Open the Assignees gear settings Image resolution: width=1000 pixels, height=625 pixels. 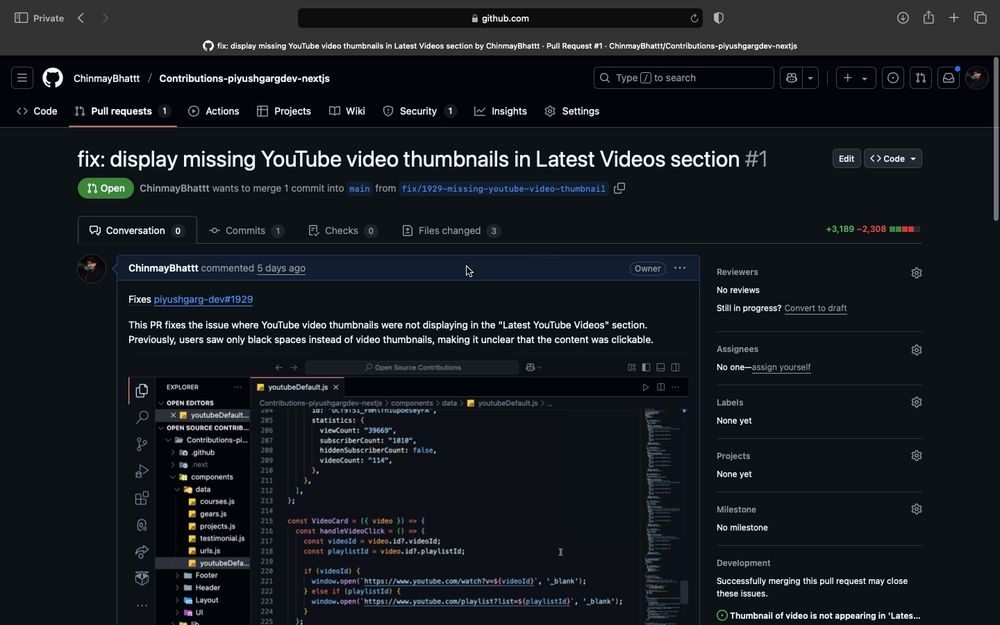(916, 350)
